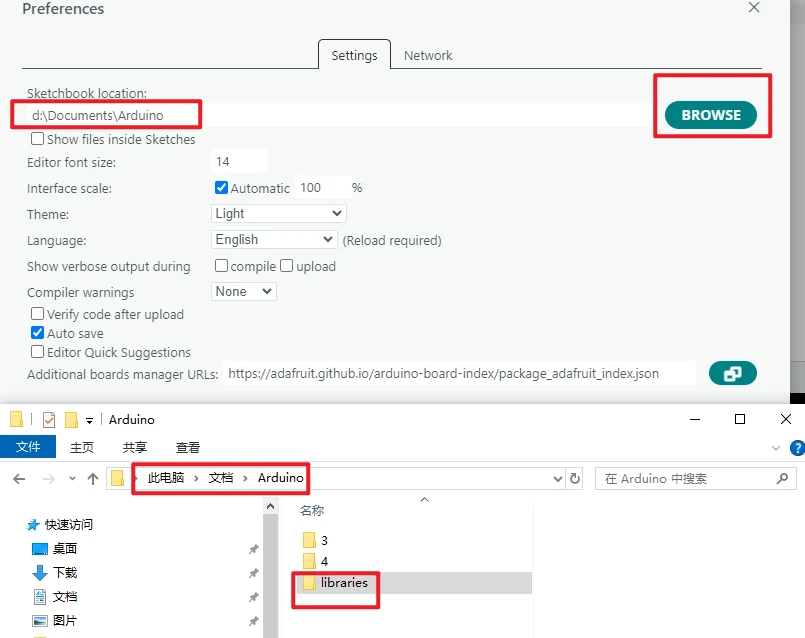Image resolution: width=805 pixels, height=638 pixels.
Task: Click the pin icon beside 图片
Action: point(254,621)
